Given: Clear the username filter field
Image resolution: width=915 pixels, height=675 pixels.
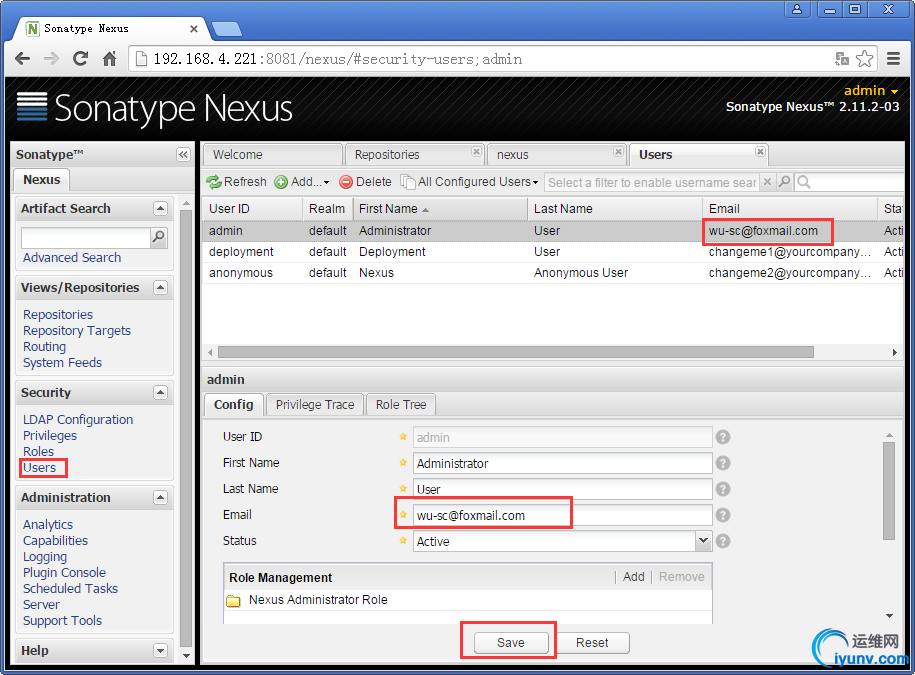Looking at the screenshot, I should pos(767,182).
